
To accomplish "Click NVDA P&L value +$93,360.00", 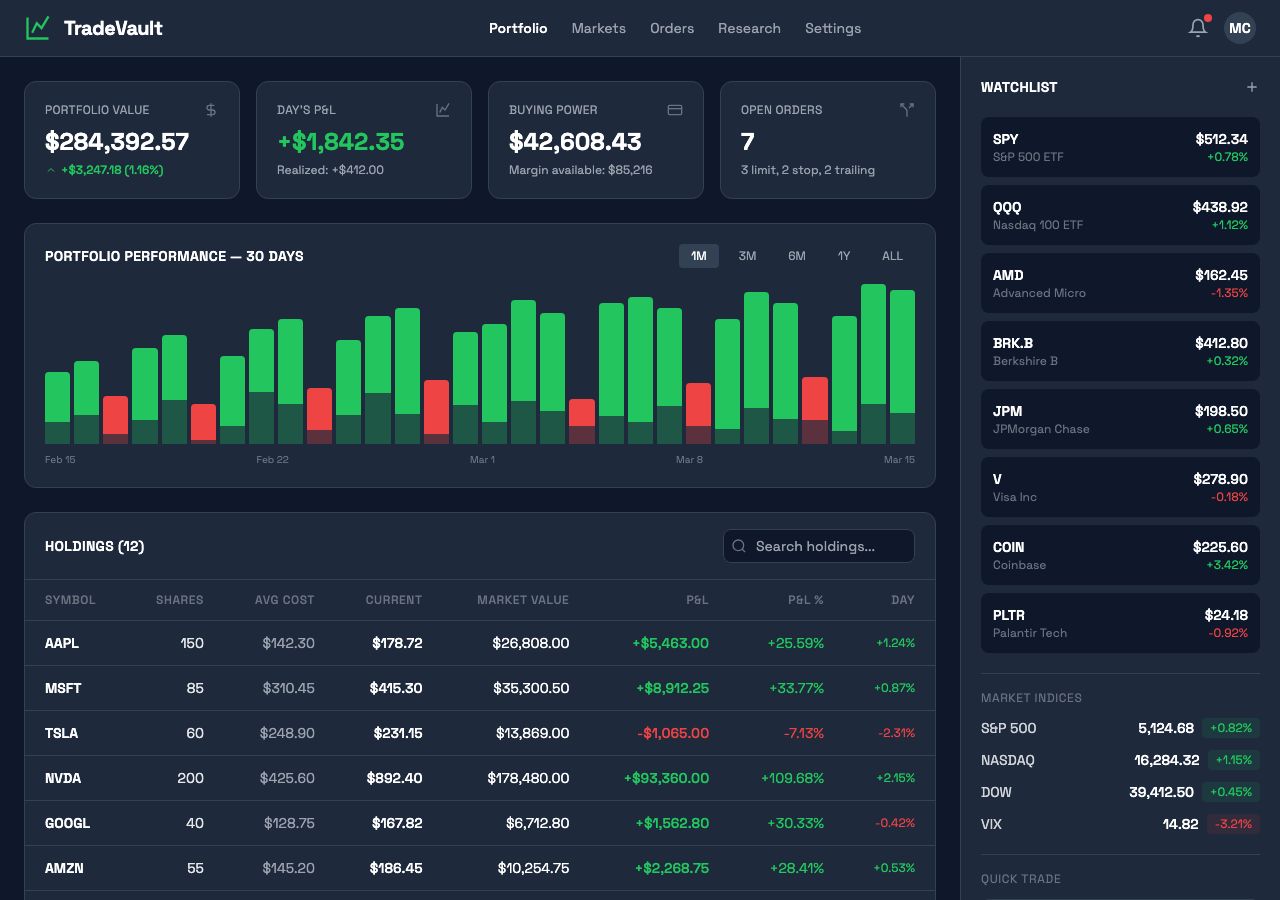I will click(x=666, y=778).
